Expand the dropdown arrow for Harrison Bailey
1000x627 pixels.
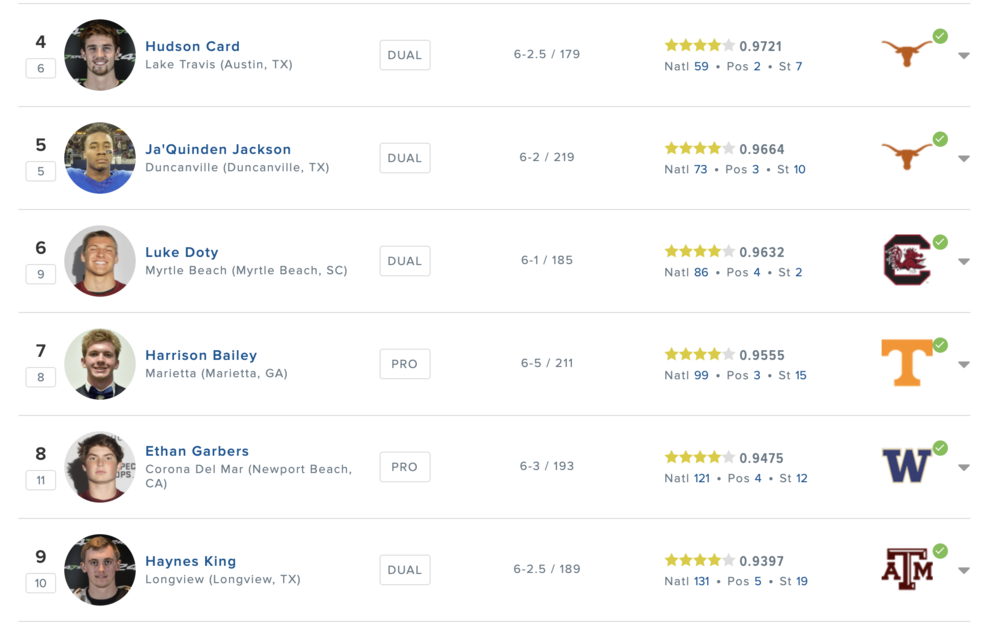[x=964, y=365]
